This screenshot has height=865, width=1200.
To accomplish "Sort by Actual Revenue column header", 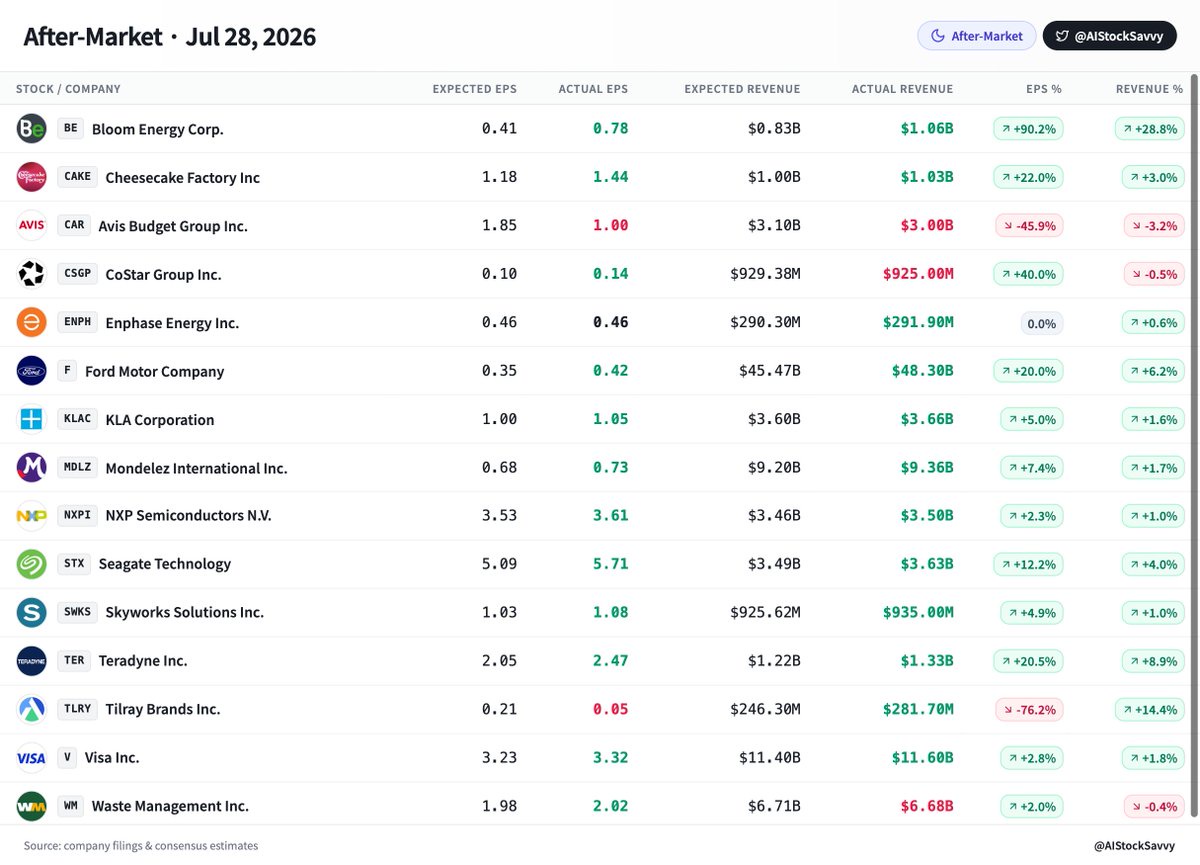I will tap(902, 89).
